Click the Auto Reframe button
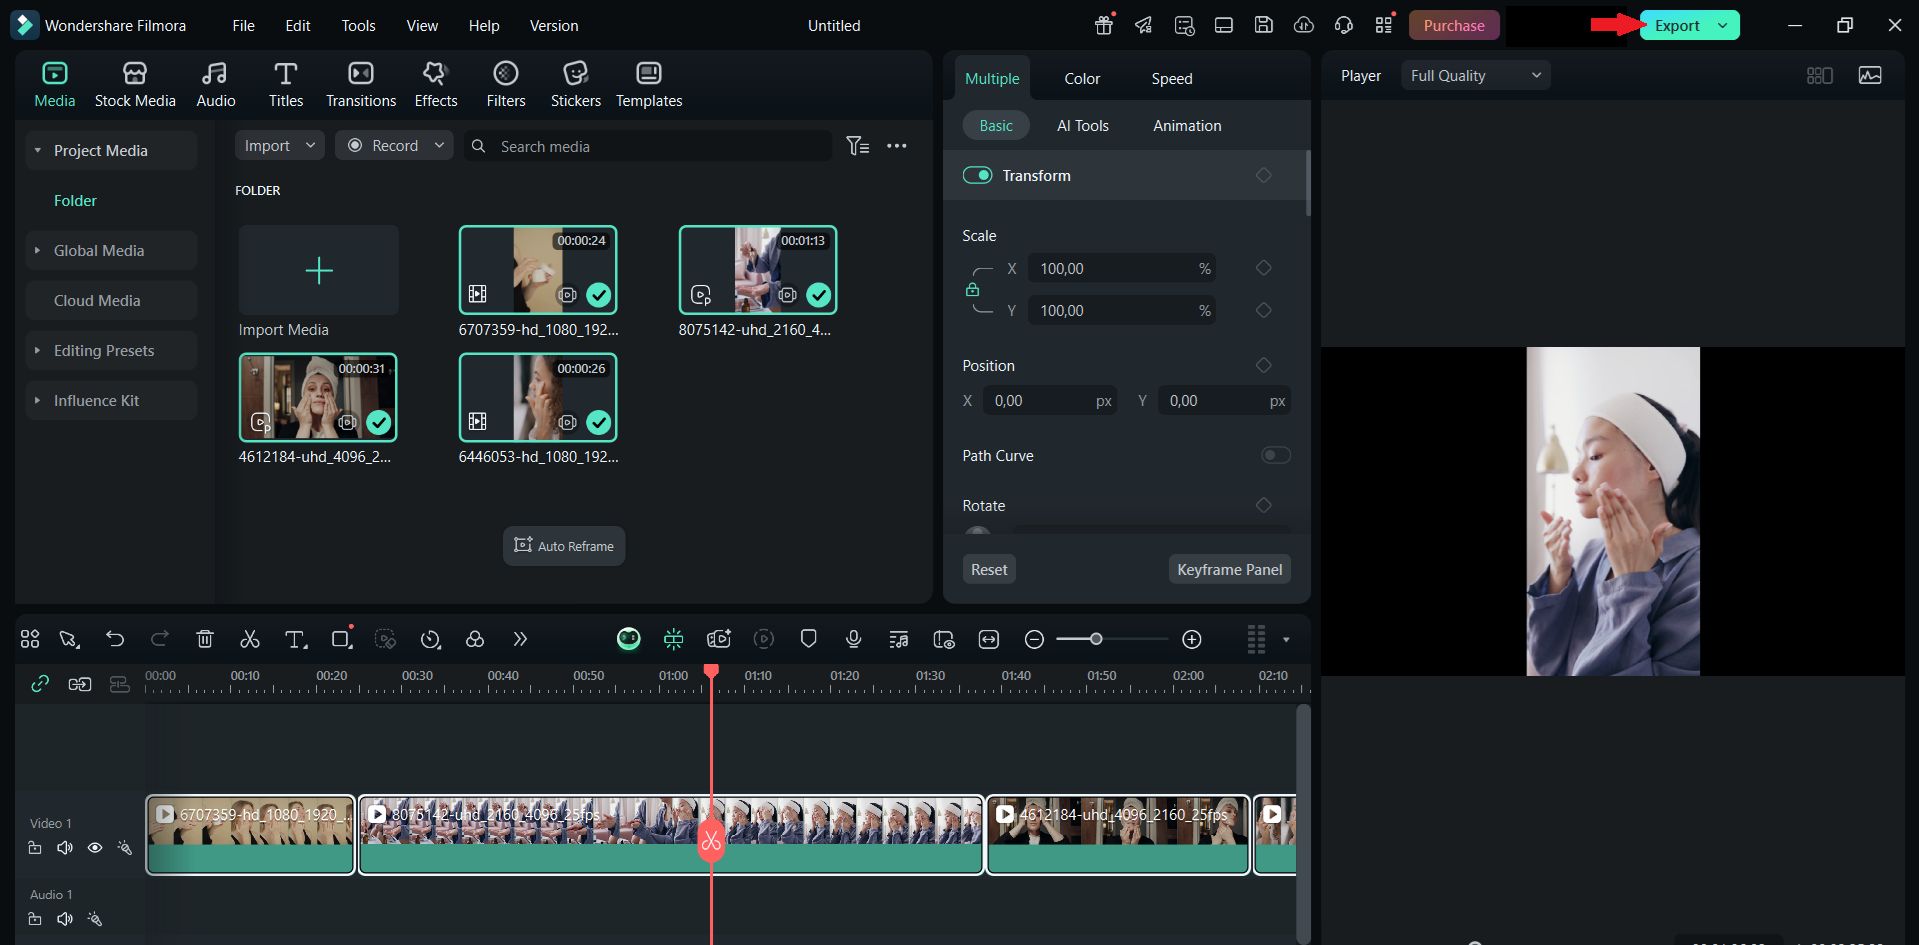This screenshot has width=1919, height=945. click(x=564, y=546)
